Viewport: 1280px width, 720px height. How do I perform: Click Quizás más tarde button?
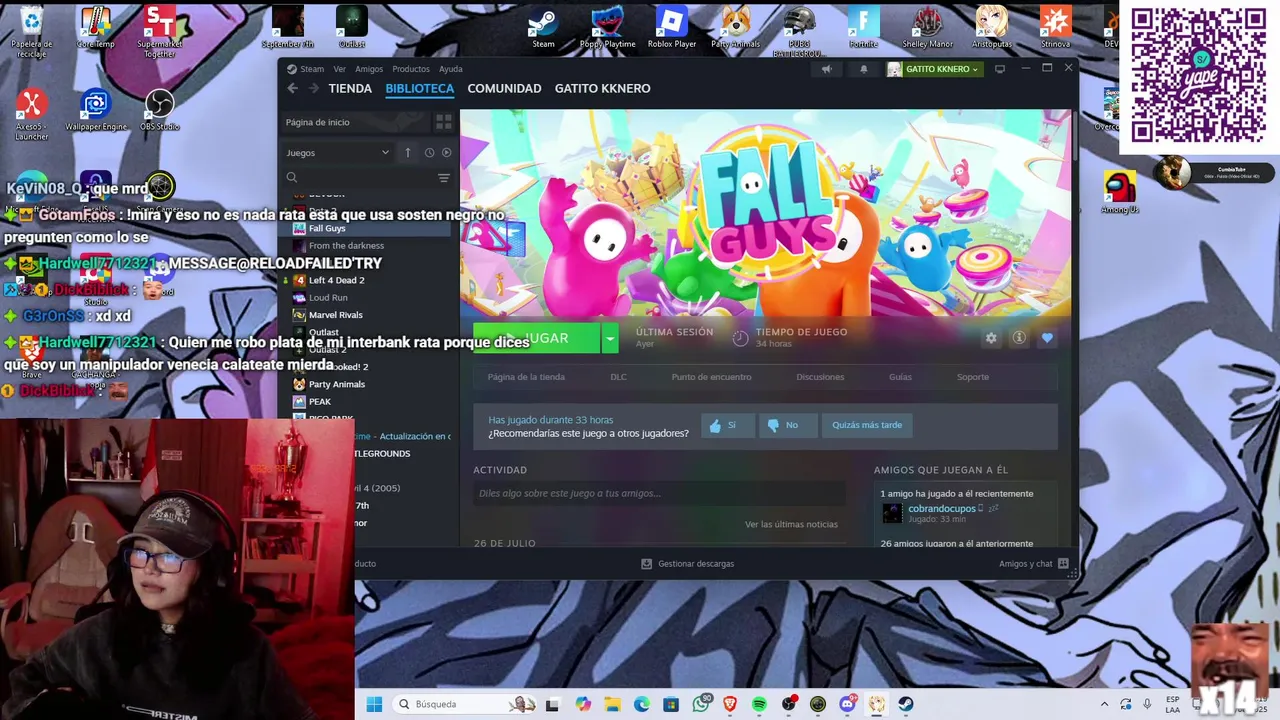(867, 425)
